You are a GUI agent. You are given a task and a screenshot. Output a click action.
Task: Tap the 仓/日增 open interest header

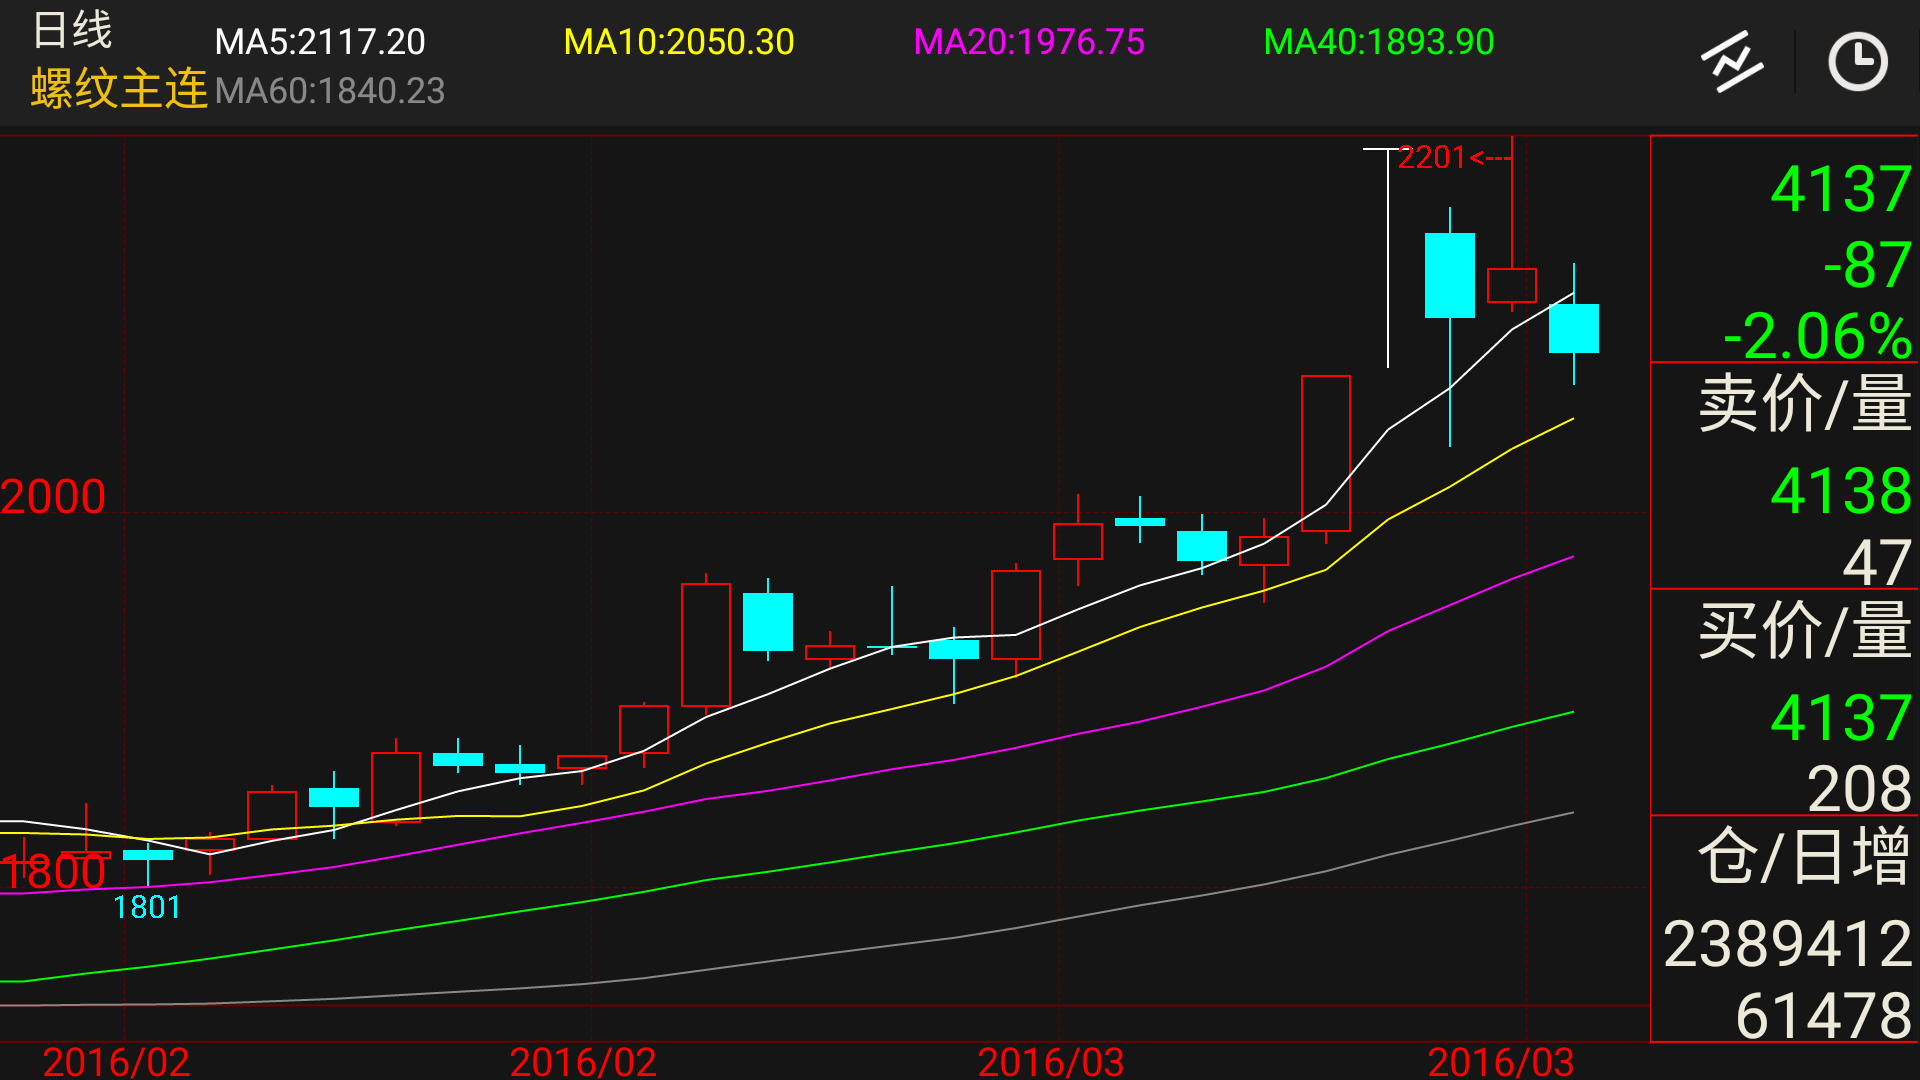1804,857
